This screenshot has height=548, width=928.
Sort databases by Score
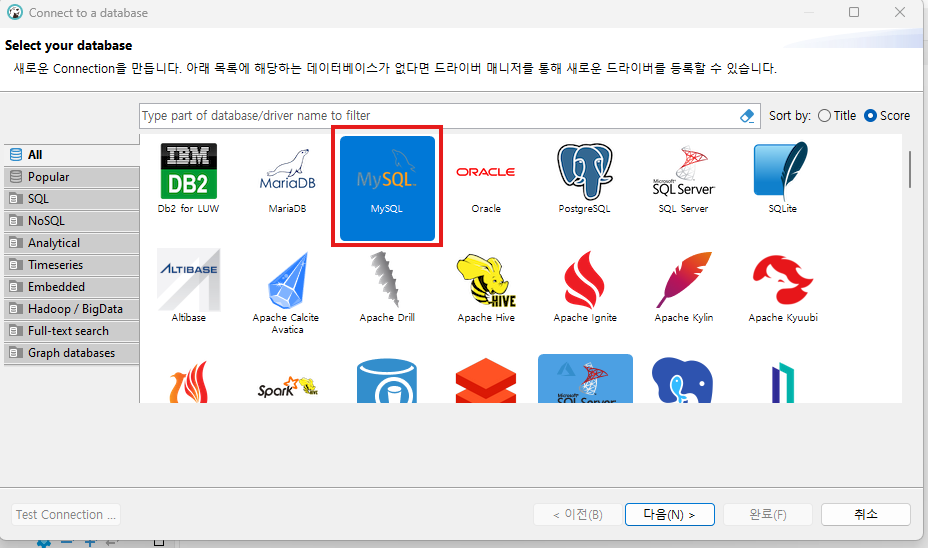click(887, 116)
